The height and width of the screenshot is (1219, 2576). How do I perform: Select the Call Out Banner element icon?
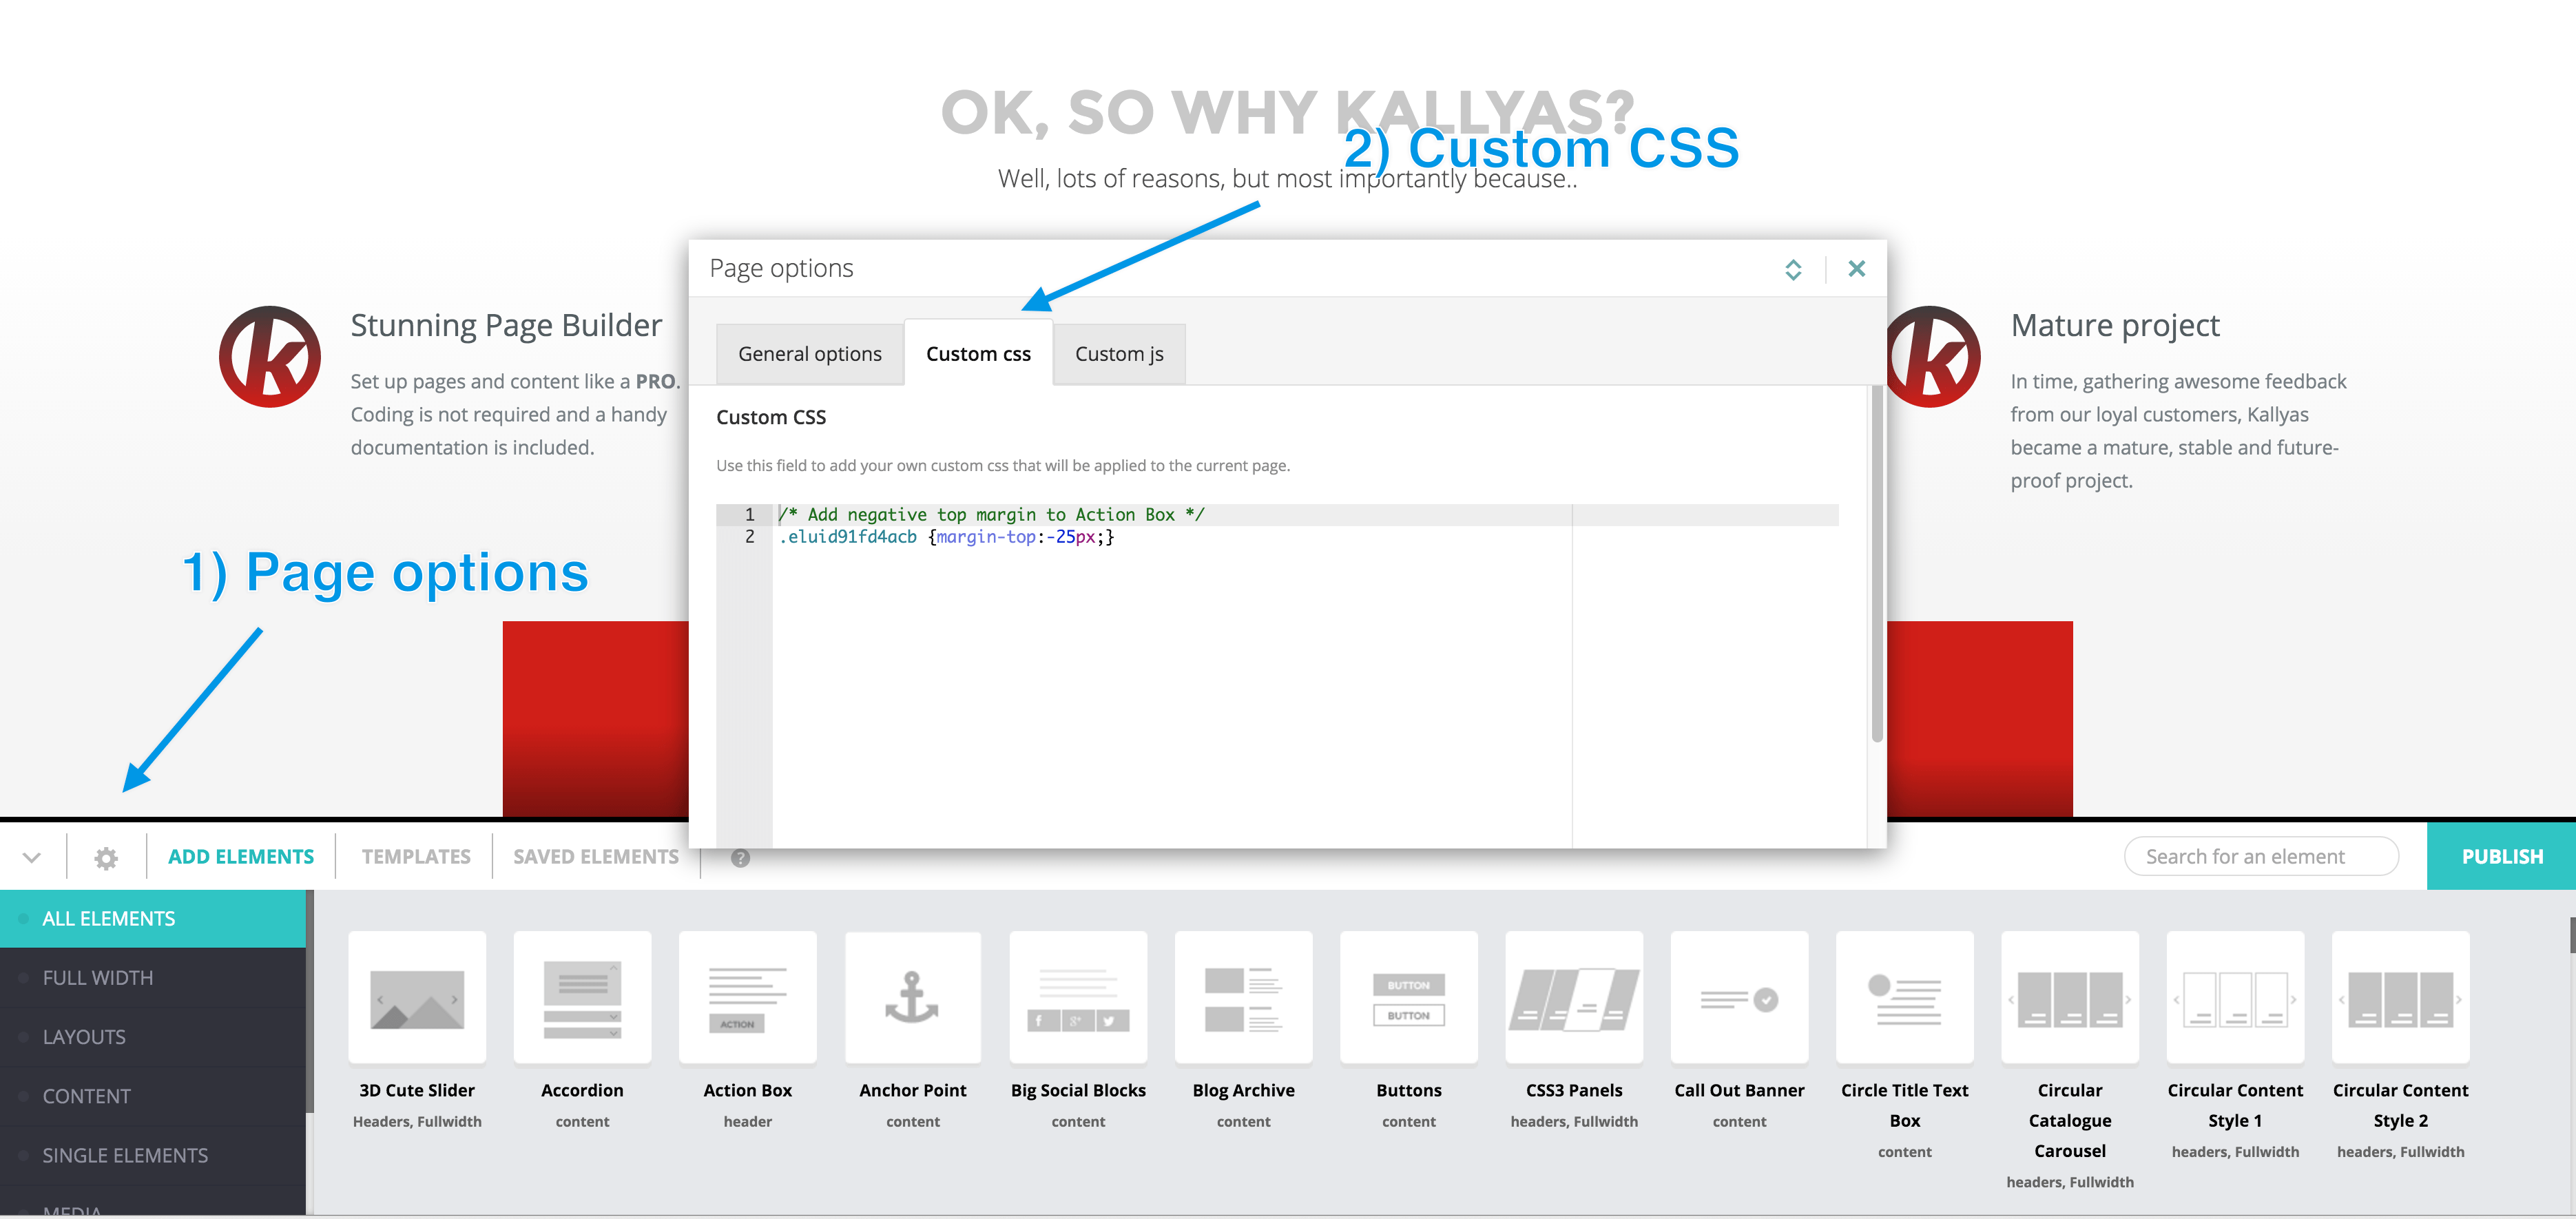[x=1739, y=997]
